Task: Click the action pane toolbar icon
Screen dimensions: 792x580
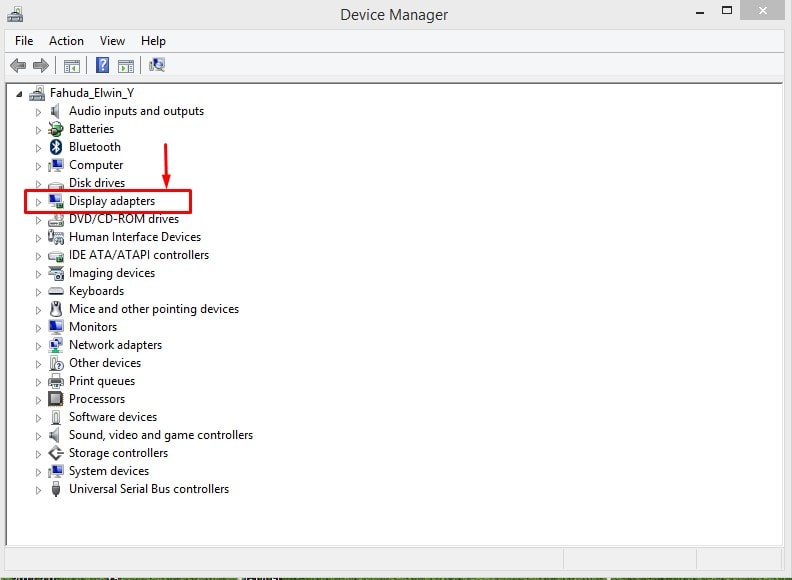Action: (126, 66)
